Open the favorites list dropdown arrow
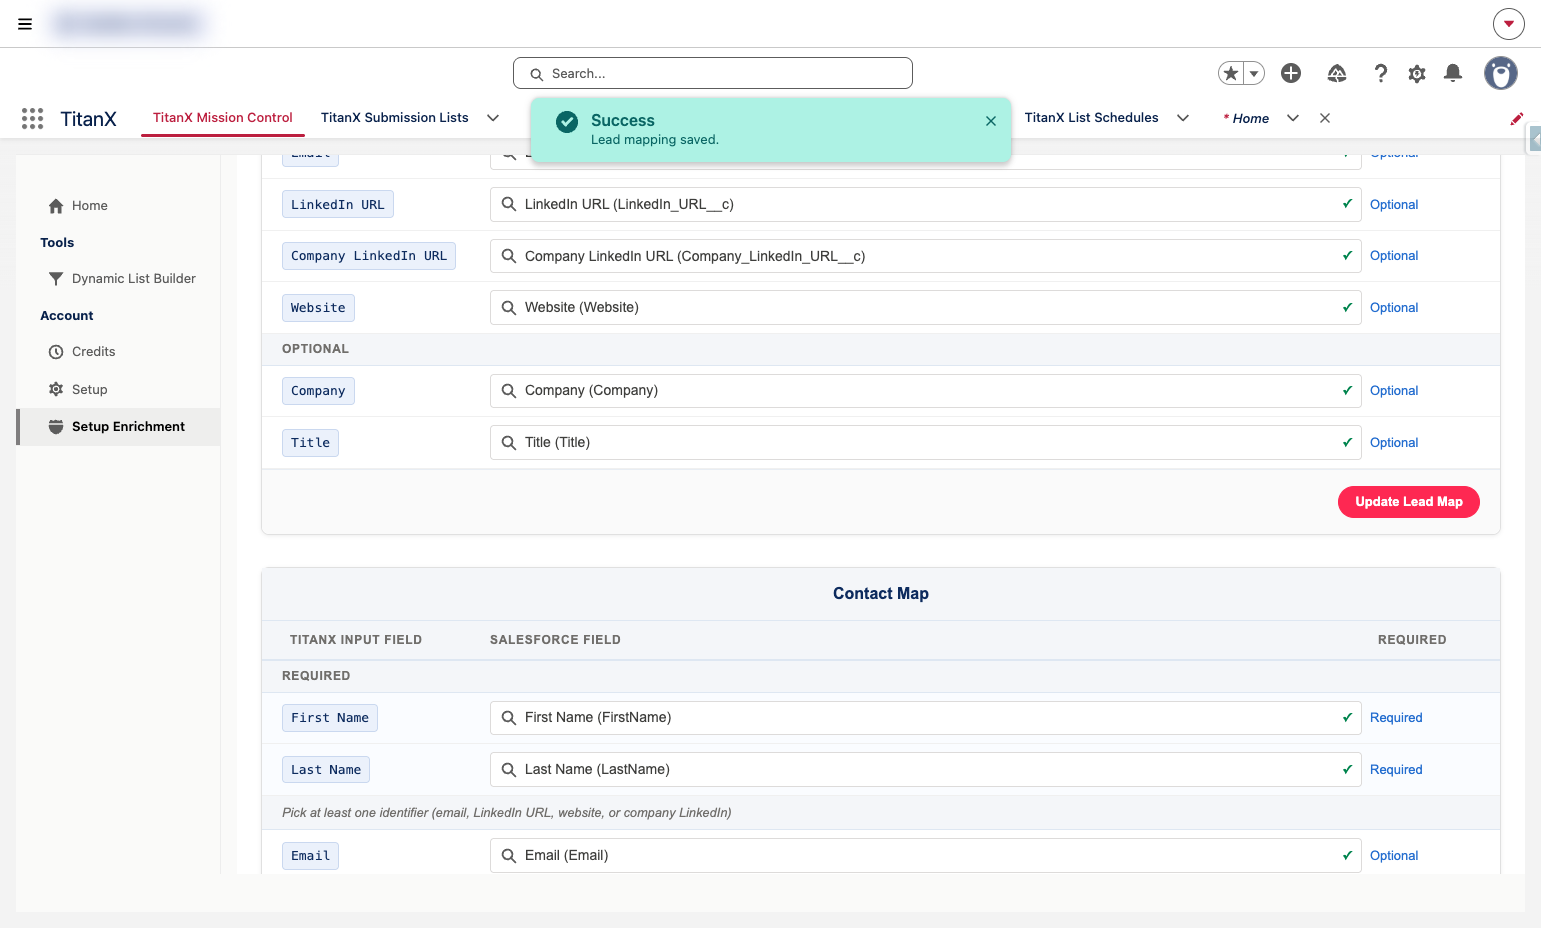This screenshot has width=1541, height=928. click(x=1254, y=73)
